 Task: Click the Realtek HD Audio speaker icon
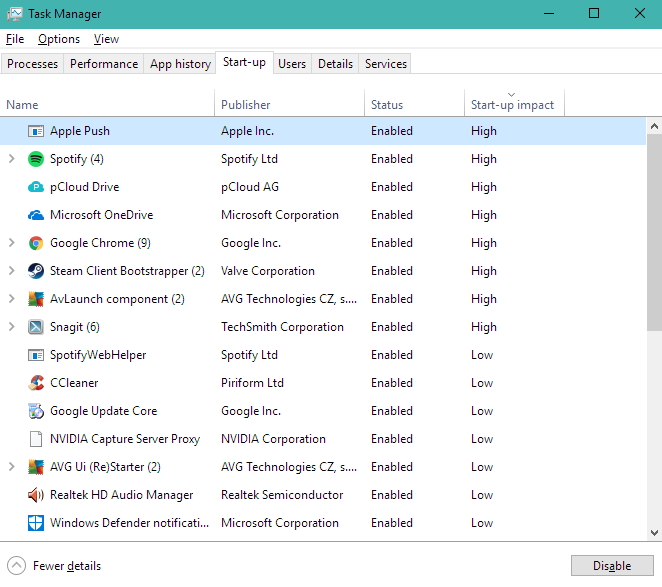(x=36, y=495)
